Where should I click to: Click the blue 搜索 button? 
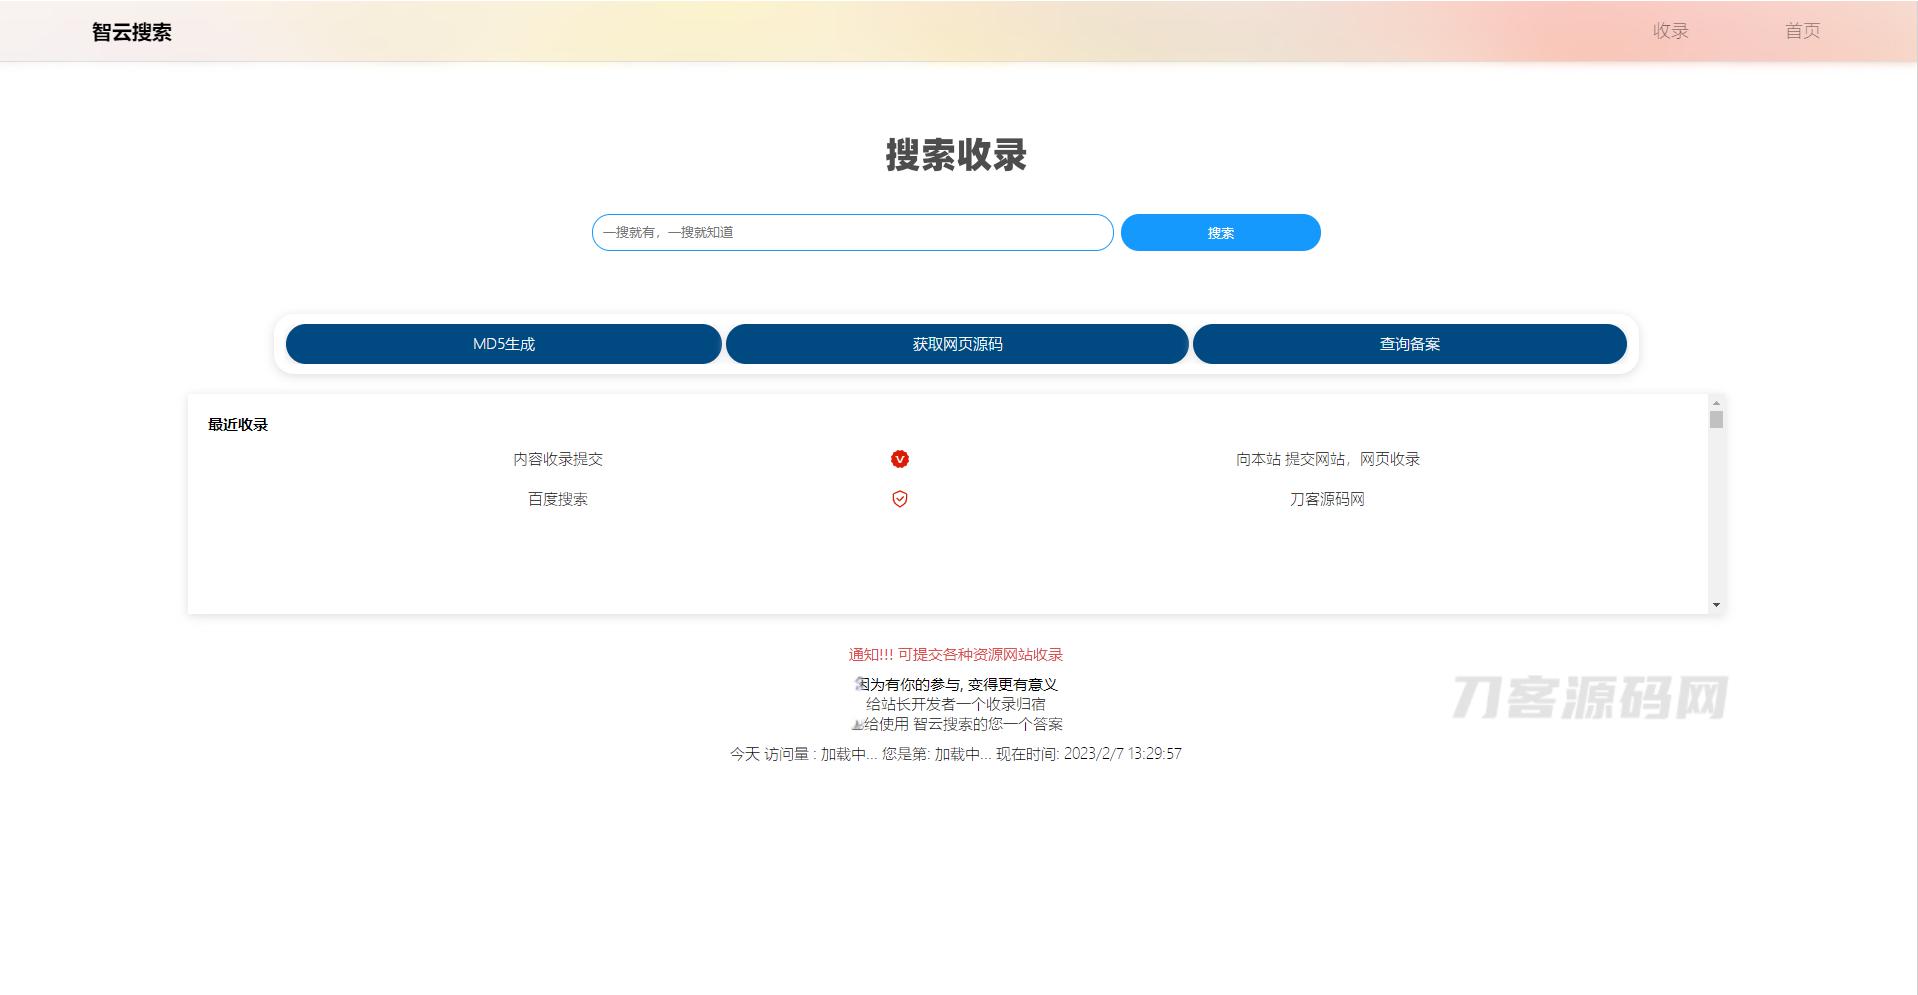(1220, 232)
